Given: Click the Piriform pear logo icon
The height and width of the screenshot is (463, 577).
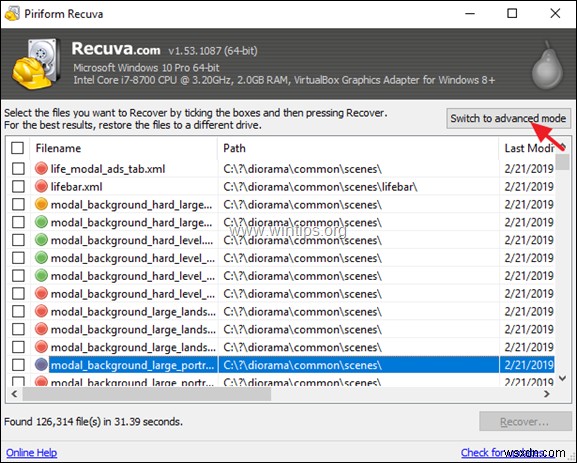Looking at the screenshot, I should (547, 65).
